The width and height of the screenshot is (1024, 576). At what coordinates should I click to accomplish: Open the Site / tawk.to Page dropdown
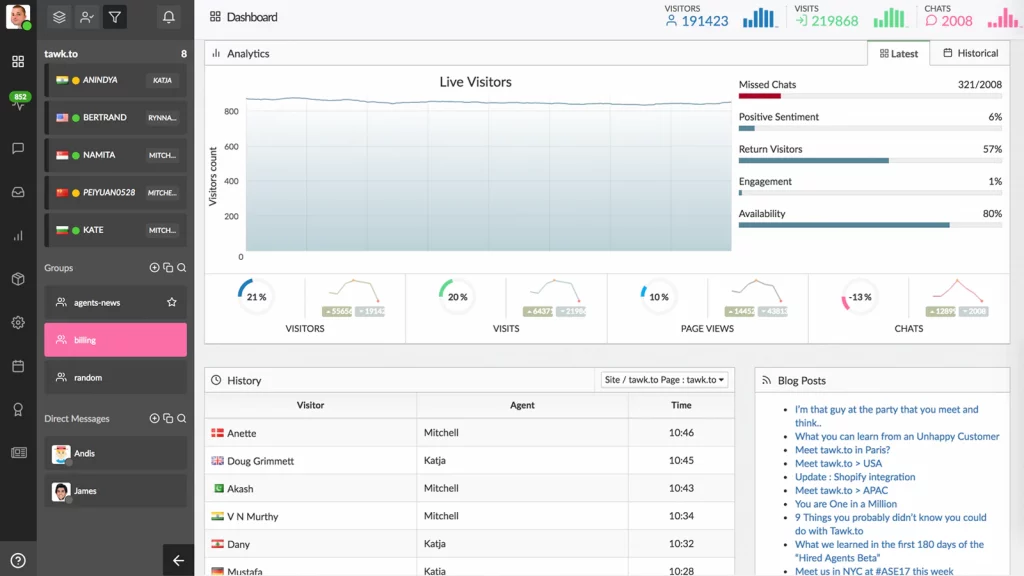[x=664, y=379]
